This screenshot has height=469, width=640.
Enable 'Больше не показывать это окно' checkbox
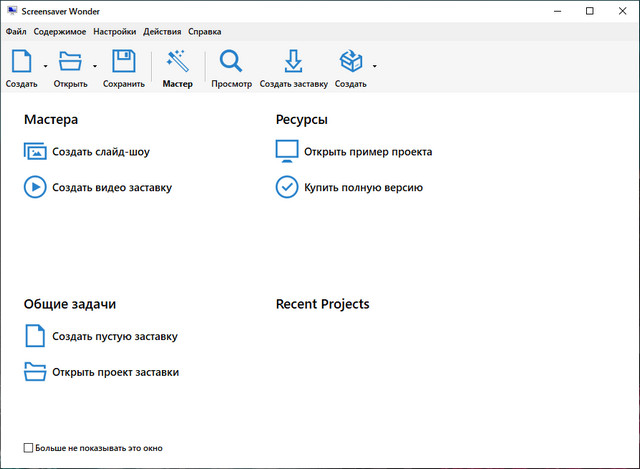(28, 448)
